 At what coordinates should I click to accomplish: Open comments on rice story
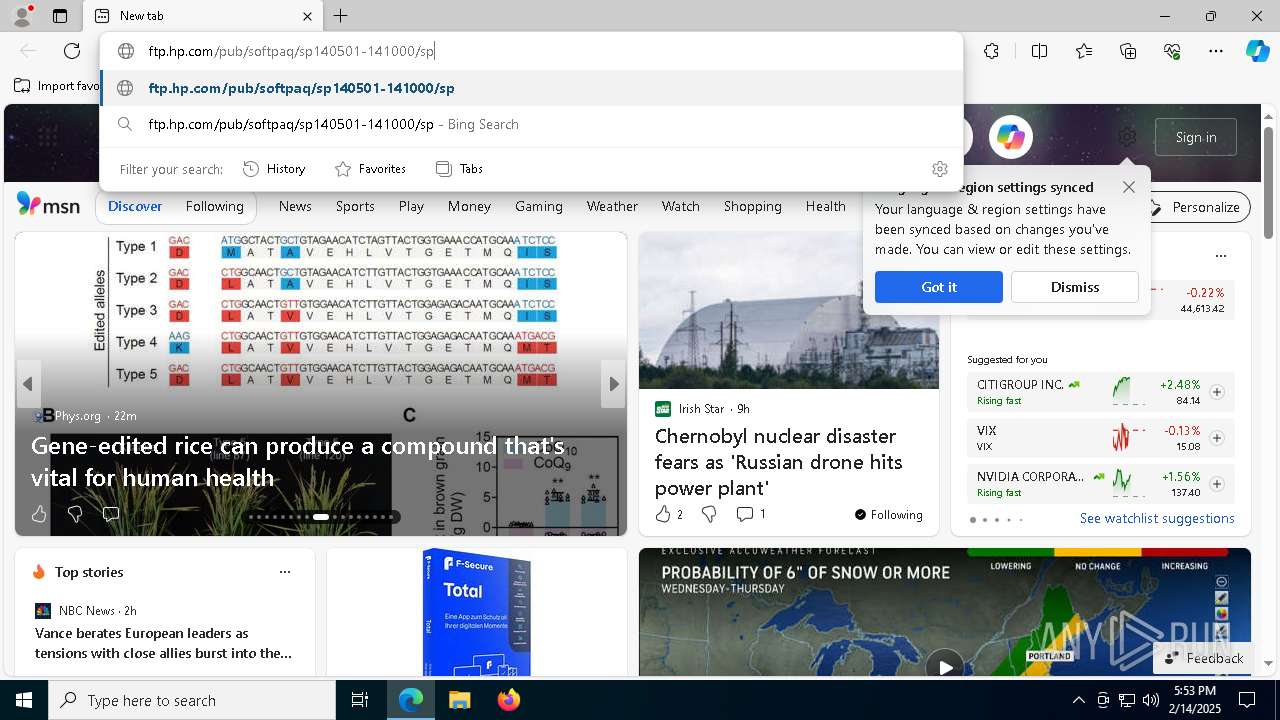click(x=111, y=514)
